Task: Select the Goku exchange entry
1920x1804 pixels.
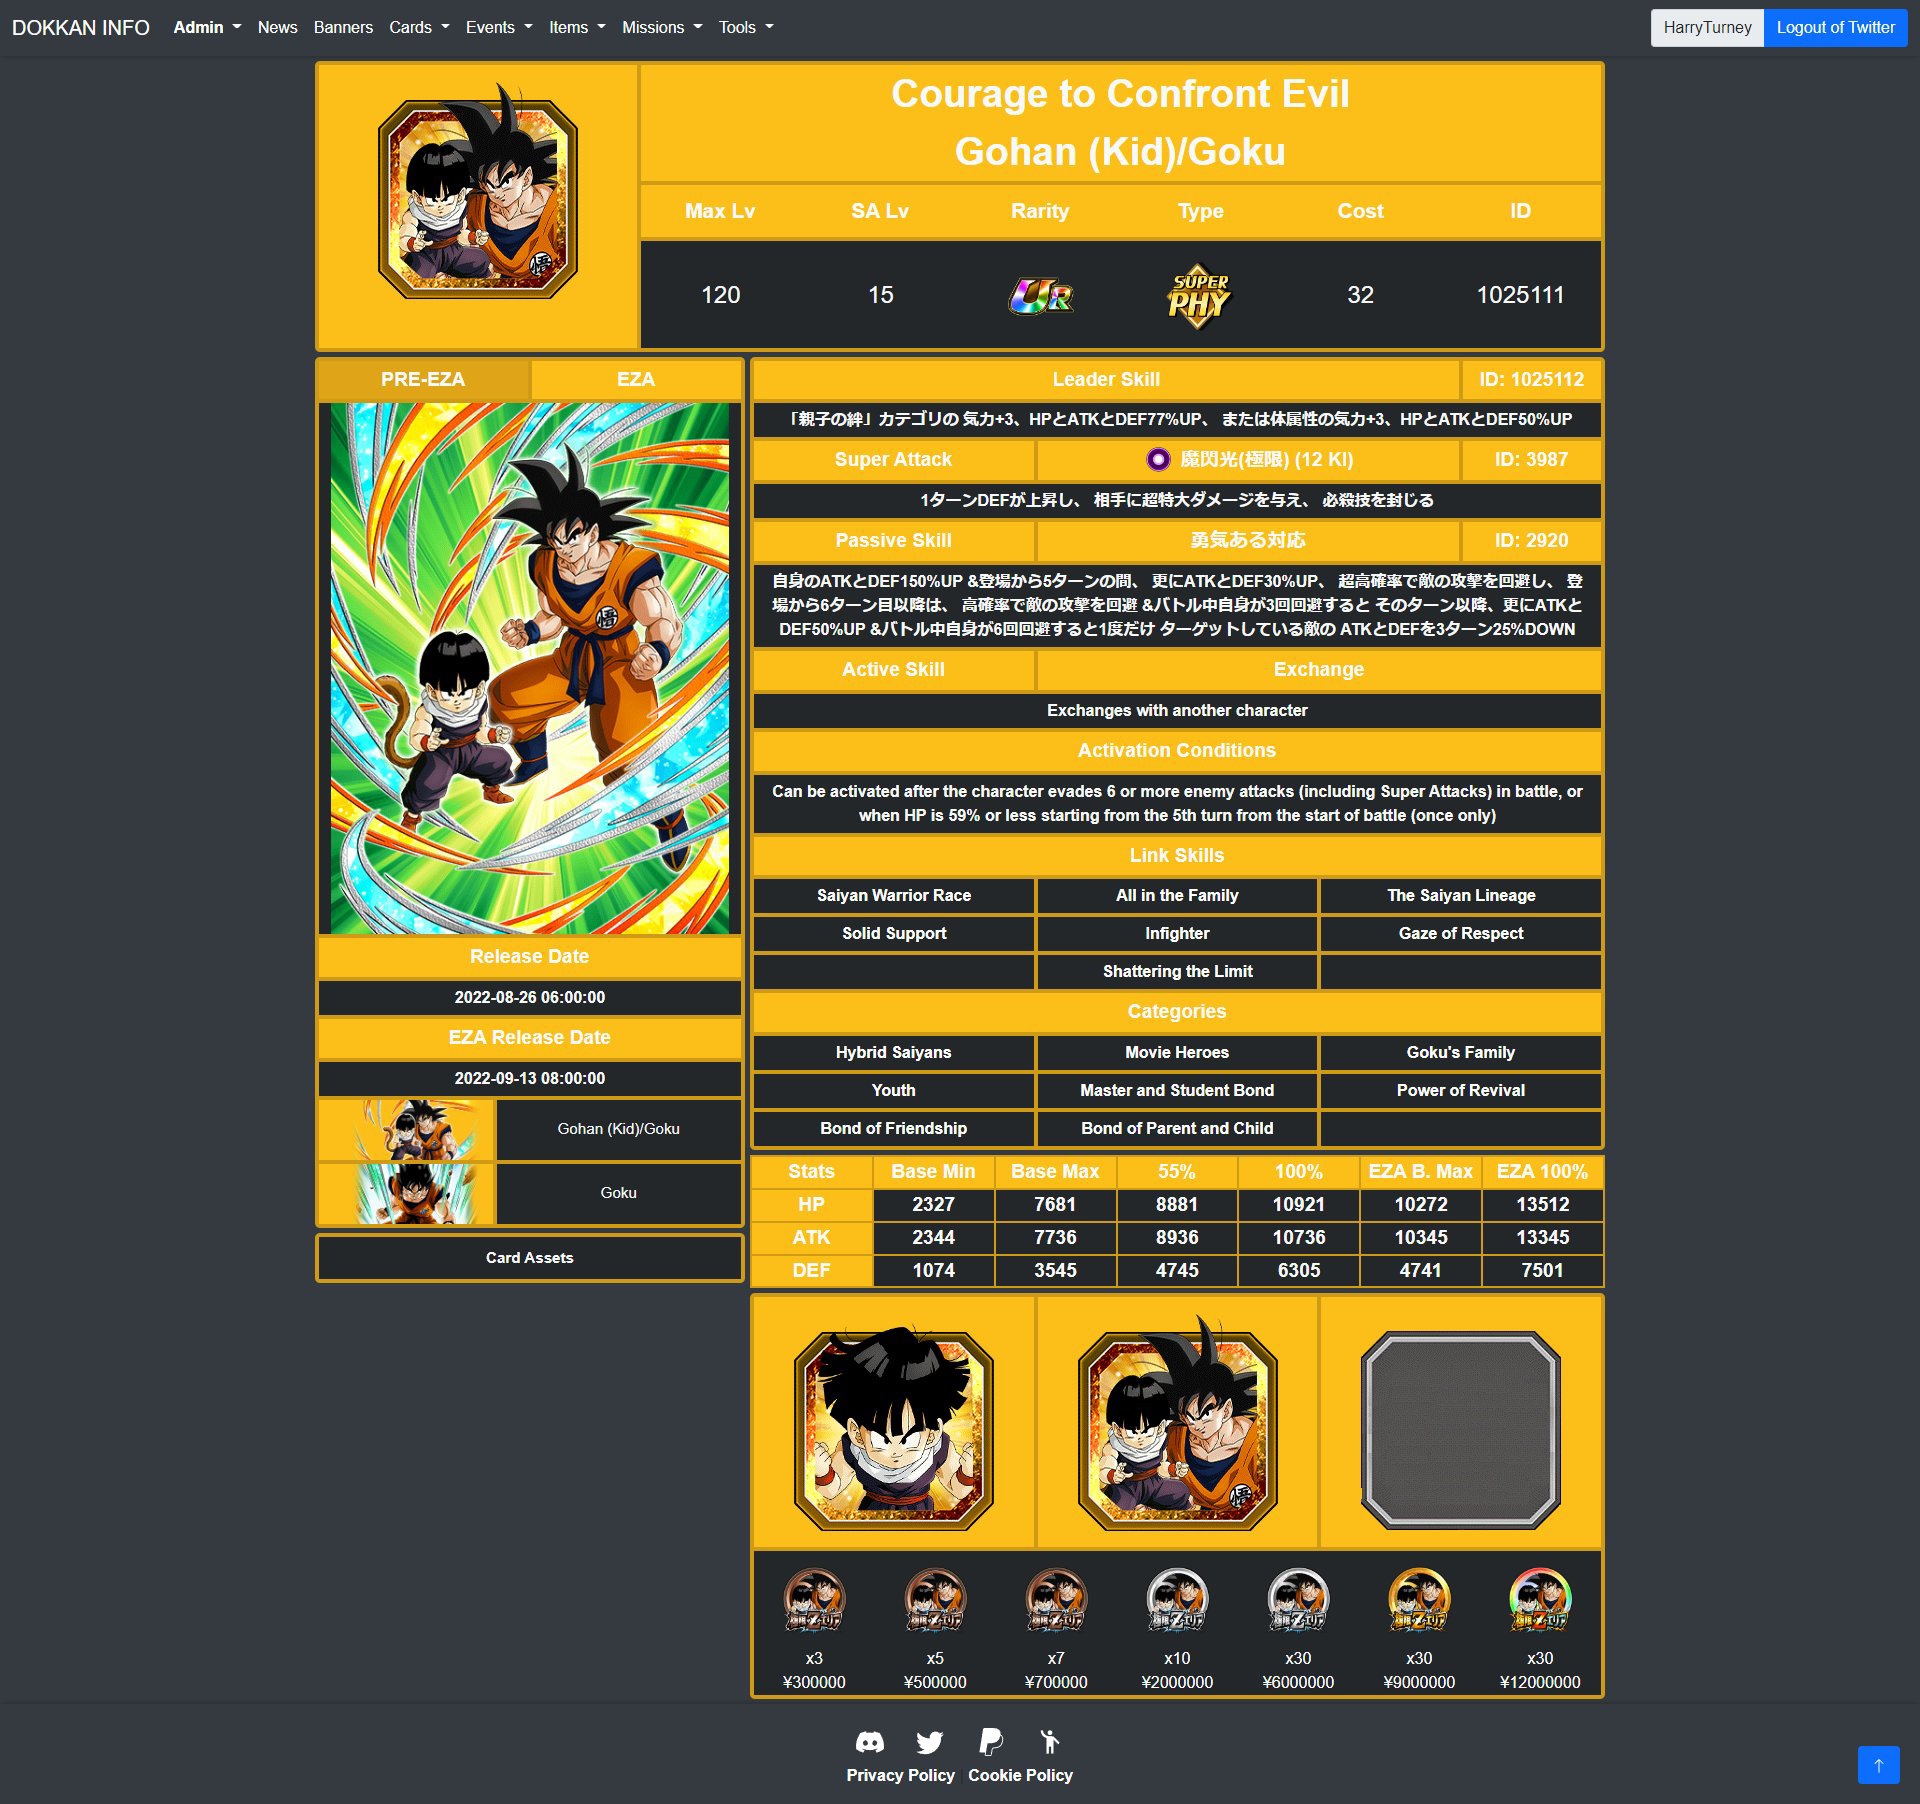Action: [618, 1193]
